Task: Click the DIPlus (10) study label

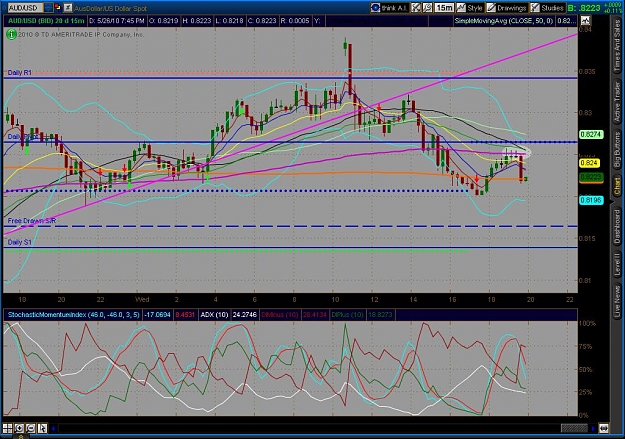Action: pyautogui.click(x=347, y=315)
